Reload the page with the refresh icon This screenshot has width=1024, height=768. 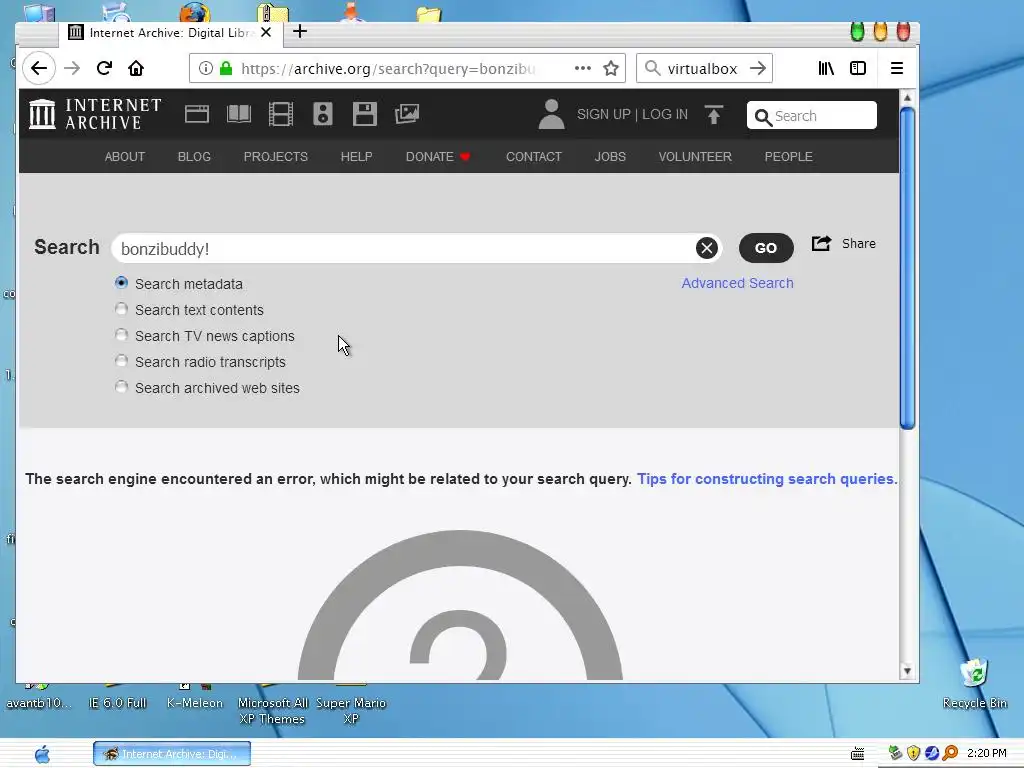tap(104, 68)
